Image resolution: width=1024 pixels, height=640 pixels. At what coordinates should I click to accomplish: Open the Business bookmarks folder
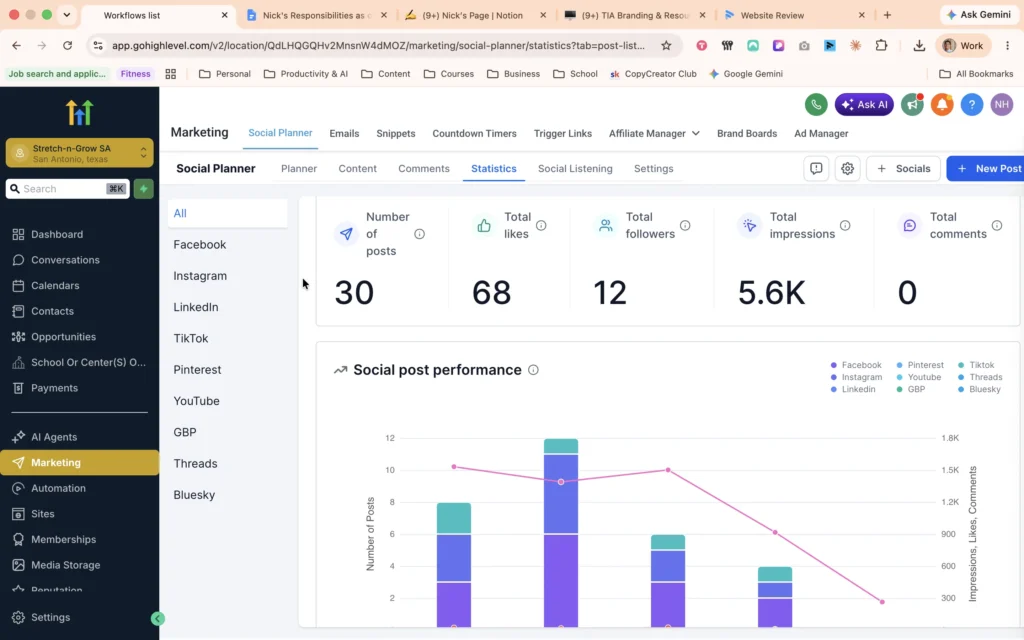pos(513,74)
